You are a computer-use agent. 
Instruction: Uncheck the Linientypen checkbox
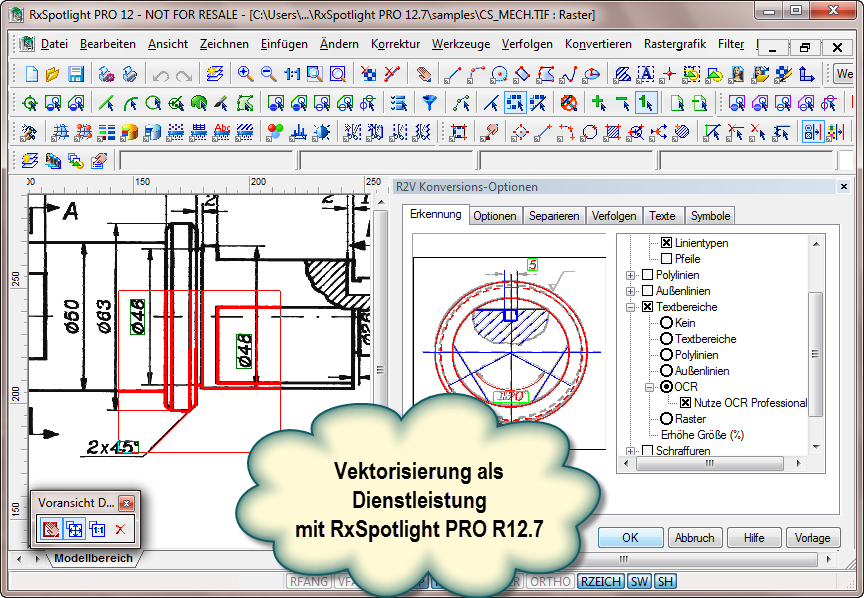pyautogui.click(x=667, y=243)
